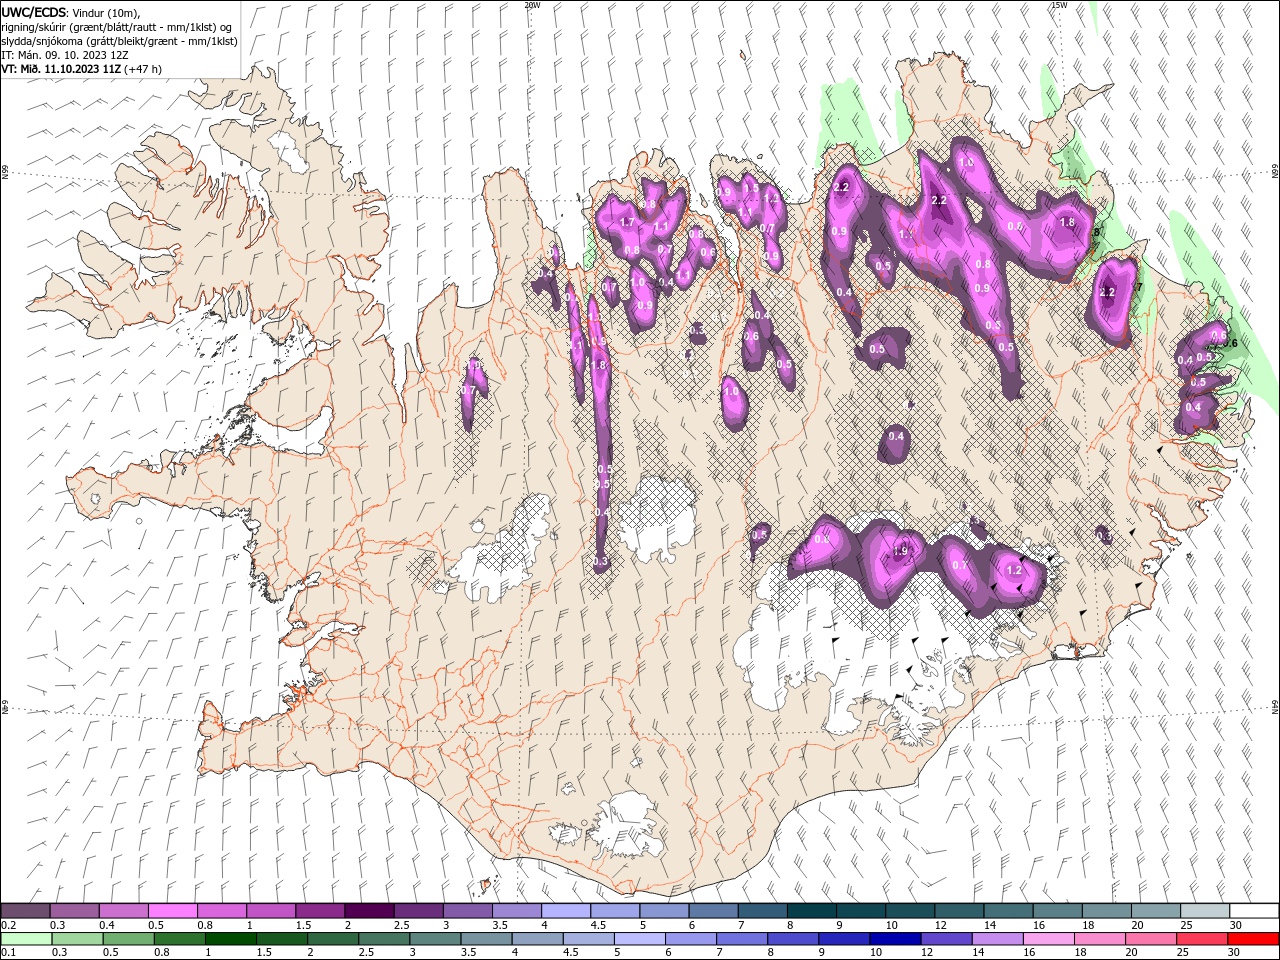Click upper legend swatch between 0.2 and 0.3
1280x960 pixels.
pos(25,911)
